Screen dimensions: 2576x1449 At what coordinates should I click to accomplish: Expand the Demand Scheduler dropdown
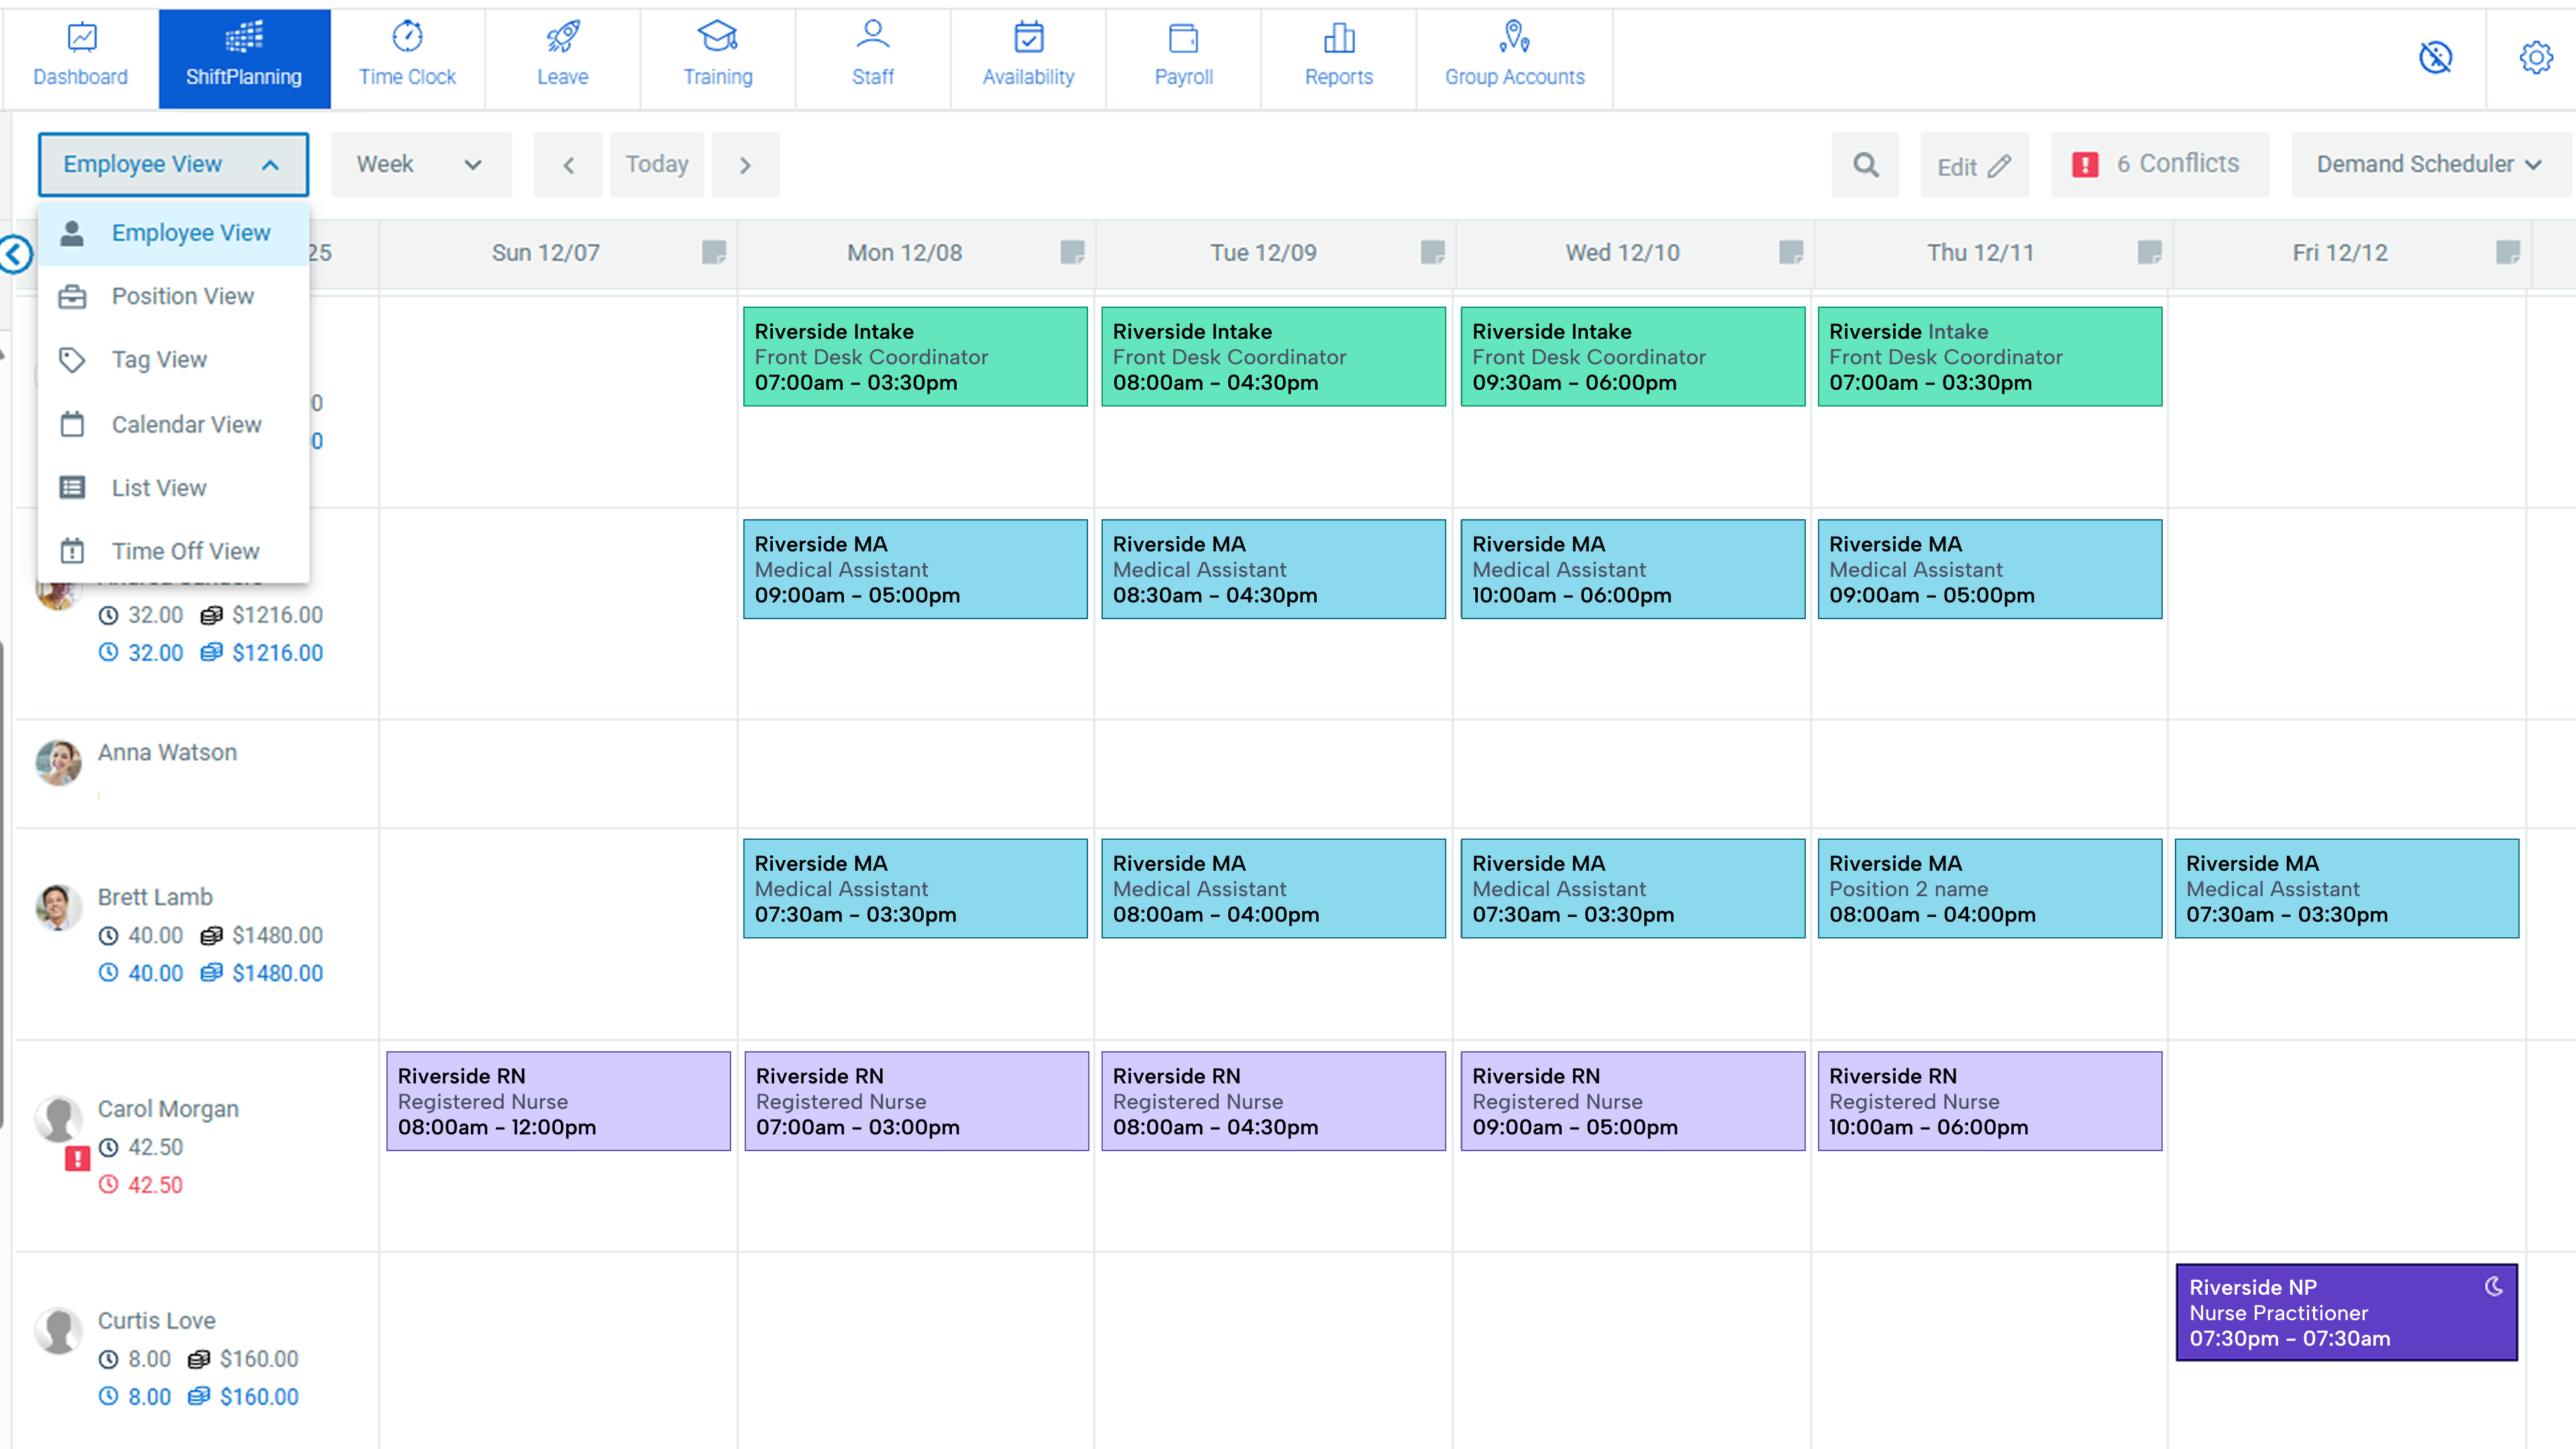click(2429, 165)
